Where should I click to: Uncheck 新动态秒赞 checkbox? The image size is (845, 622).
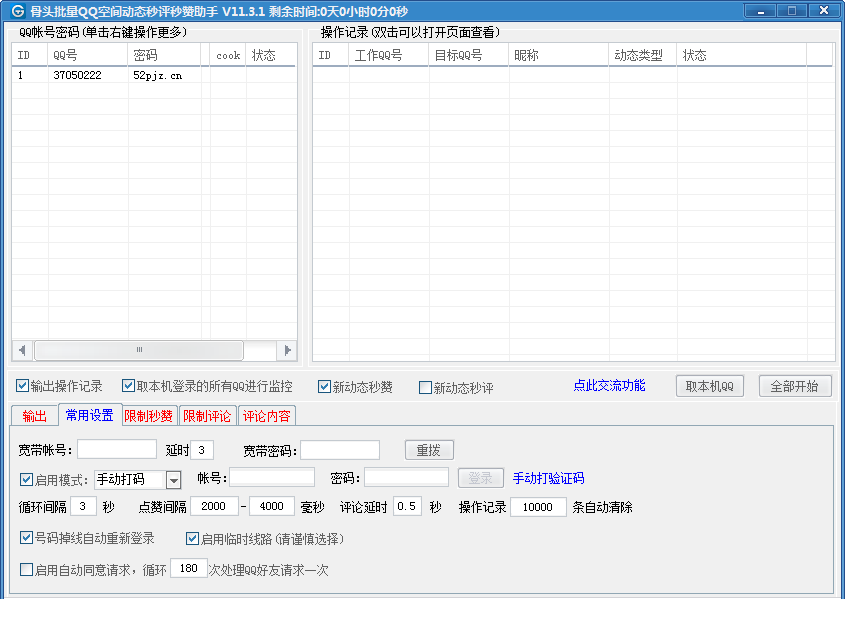[324, 386]
